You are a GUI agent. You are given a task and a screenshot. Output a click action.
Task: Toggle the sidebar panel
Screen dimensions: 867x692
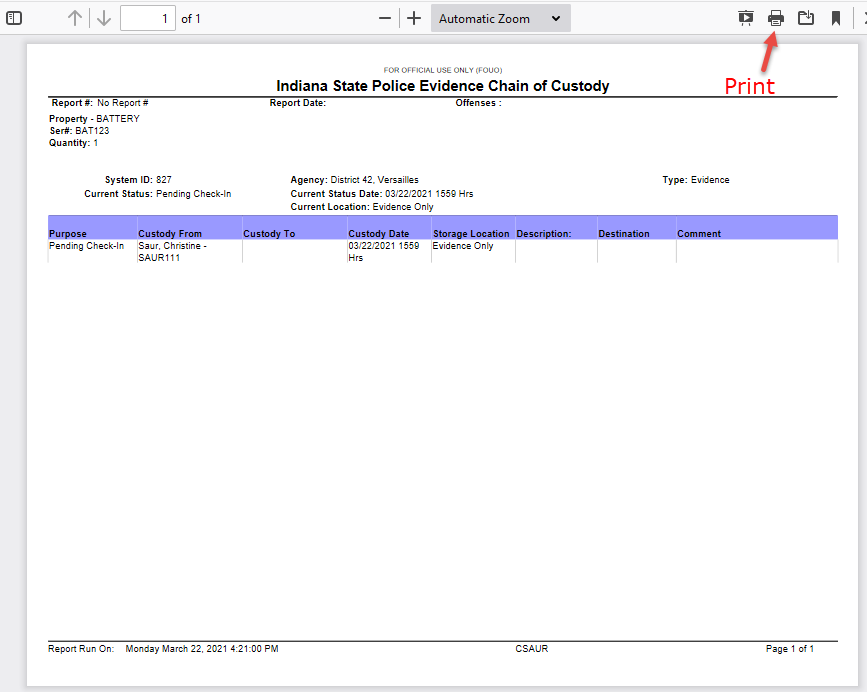click(x=15, y=18)
